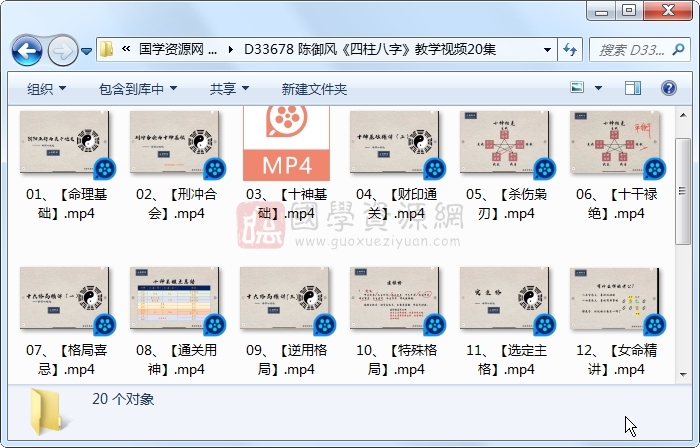Close the Explorer window
Screen dimensions: 700x448
point(668,11)
